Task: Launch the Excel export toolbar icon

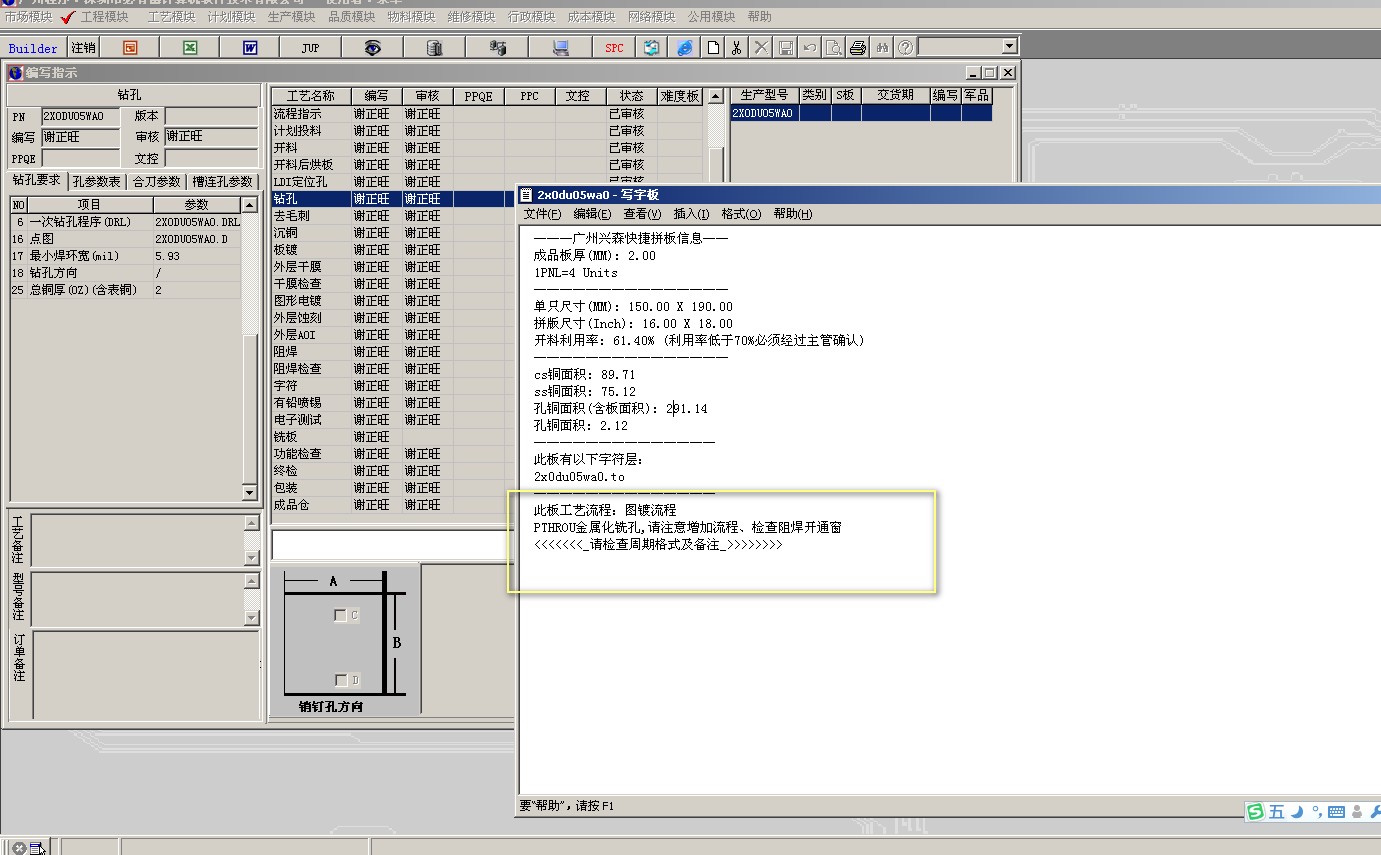Action: click(190, 47)
